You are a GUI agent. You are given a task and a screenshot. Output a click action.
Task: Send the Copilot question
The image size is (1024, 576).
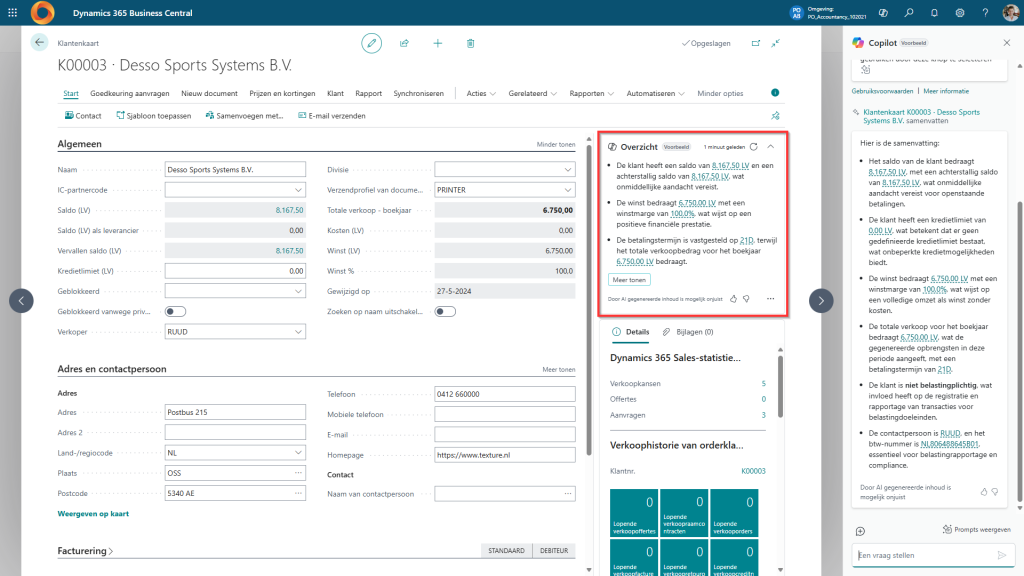[1002, 555]
